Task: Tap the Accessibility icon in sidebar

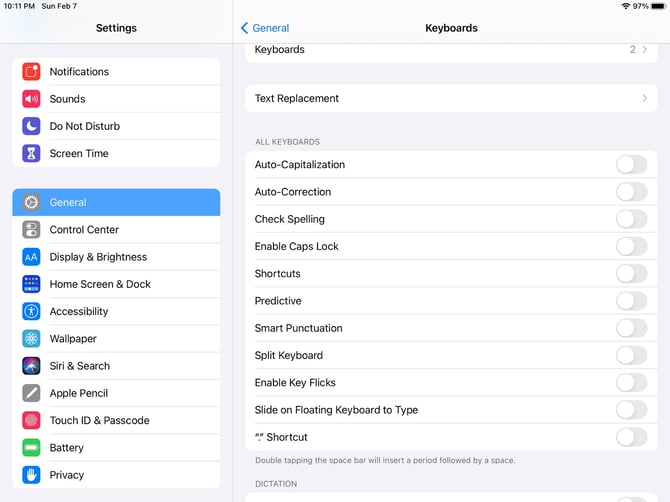Action: [31, 312]
